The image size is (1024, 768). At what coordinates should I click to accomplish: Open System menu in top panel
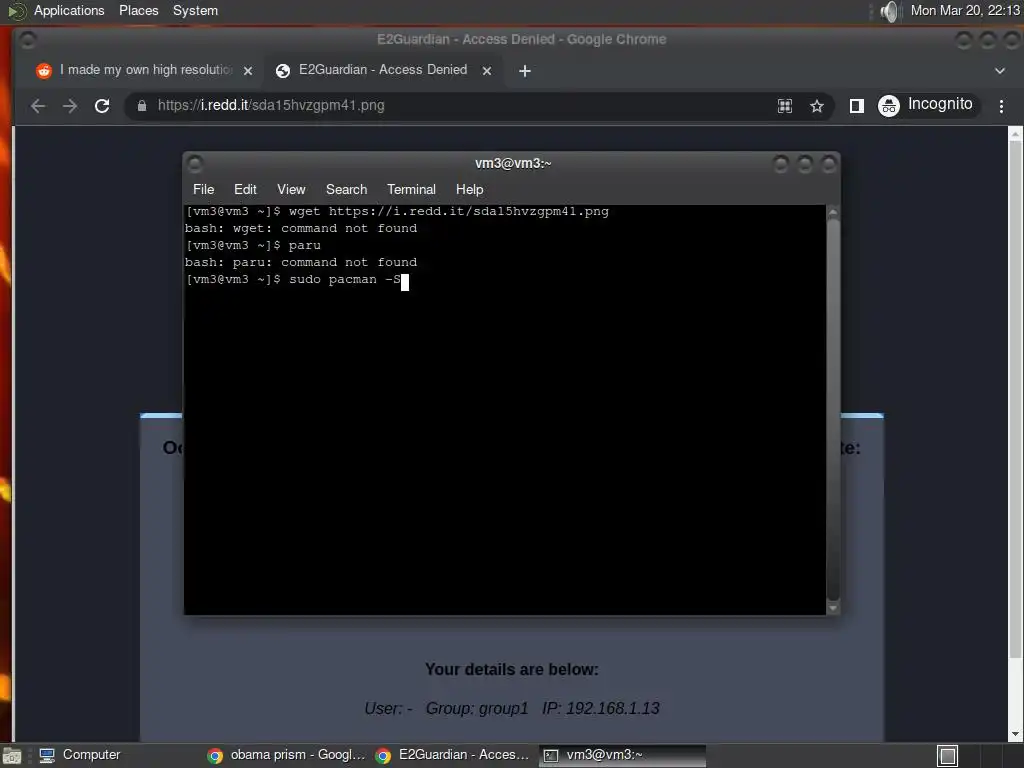point(195,10)
